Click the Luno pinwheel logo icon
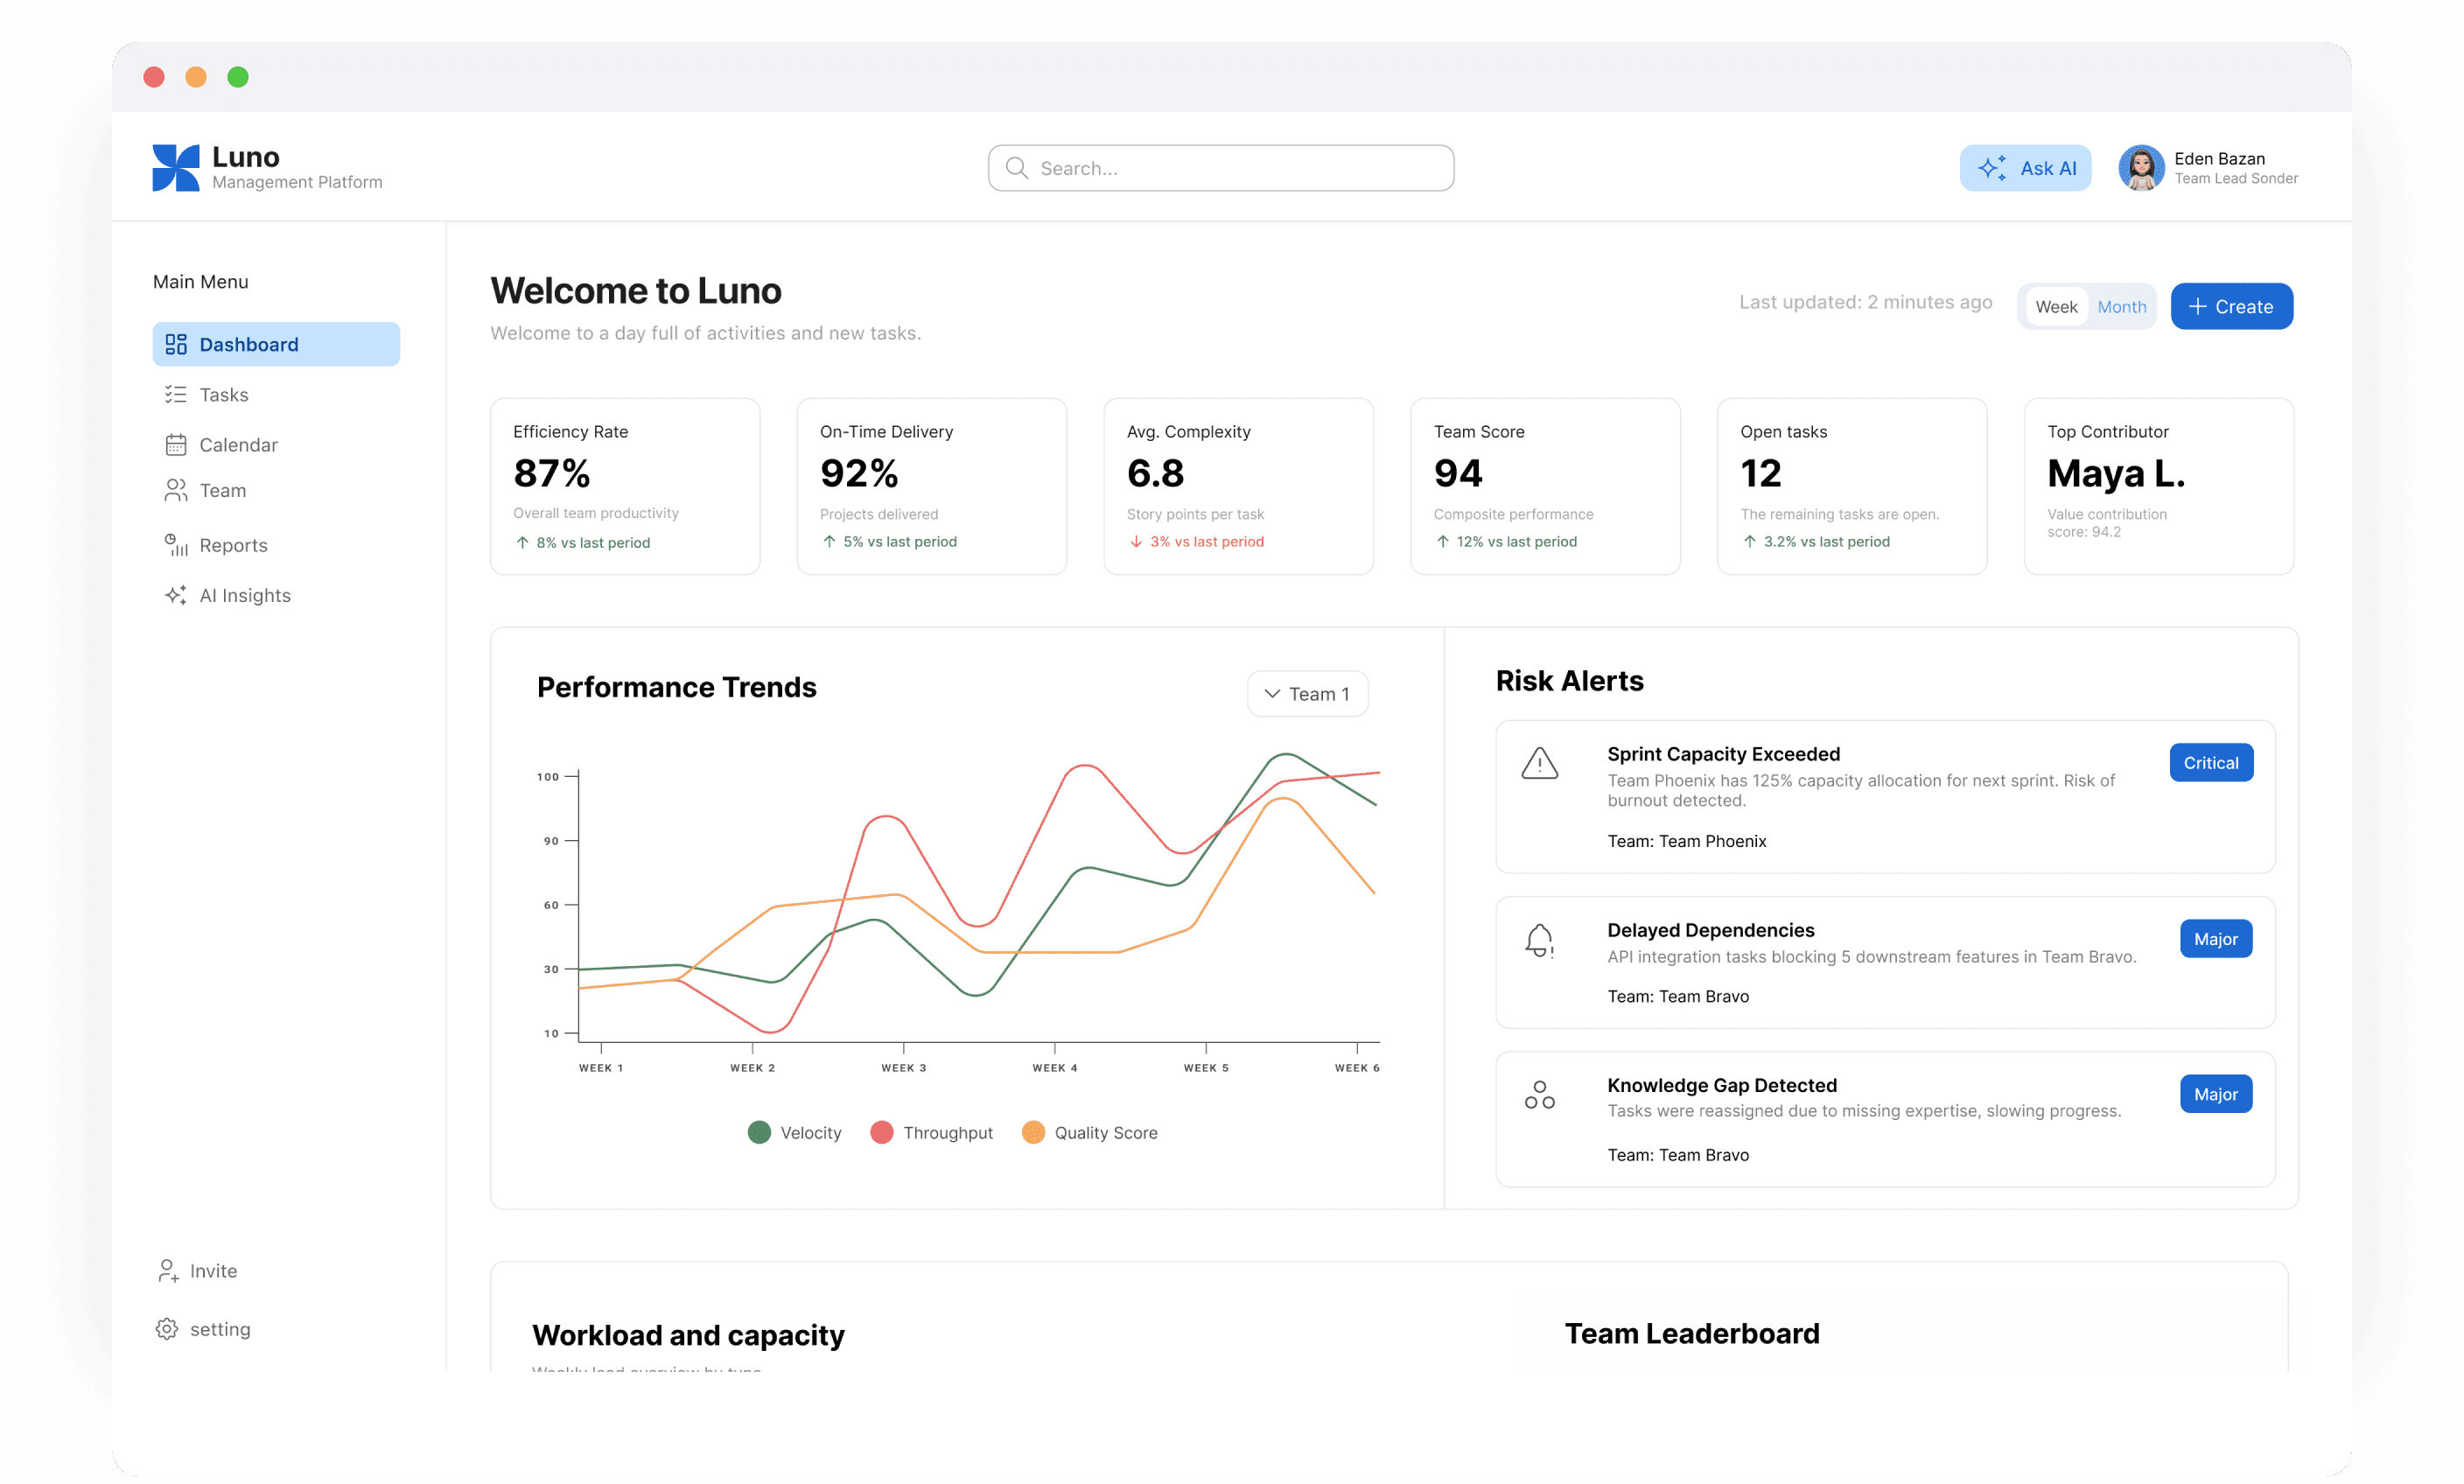 [175, 167]
